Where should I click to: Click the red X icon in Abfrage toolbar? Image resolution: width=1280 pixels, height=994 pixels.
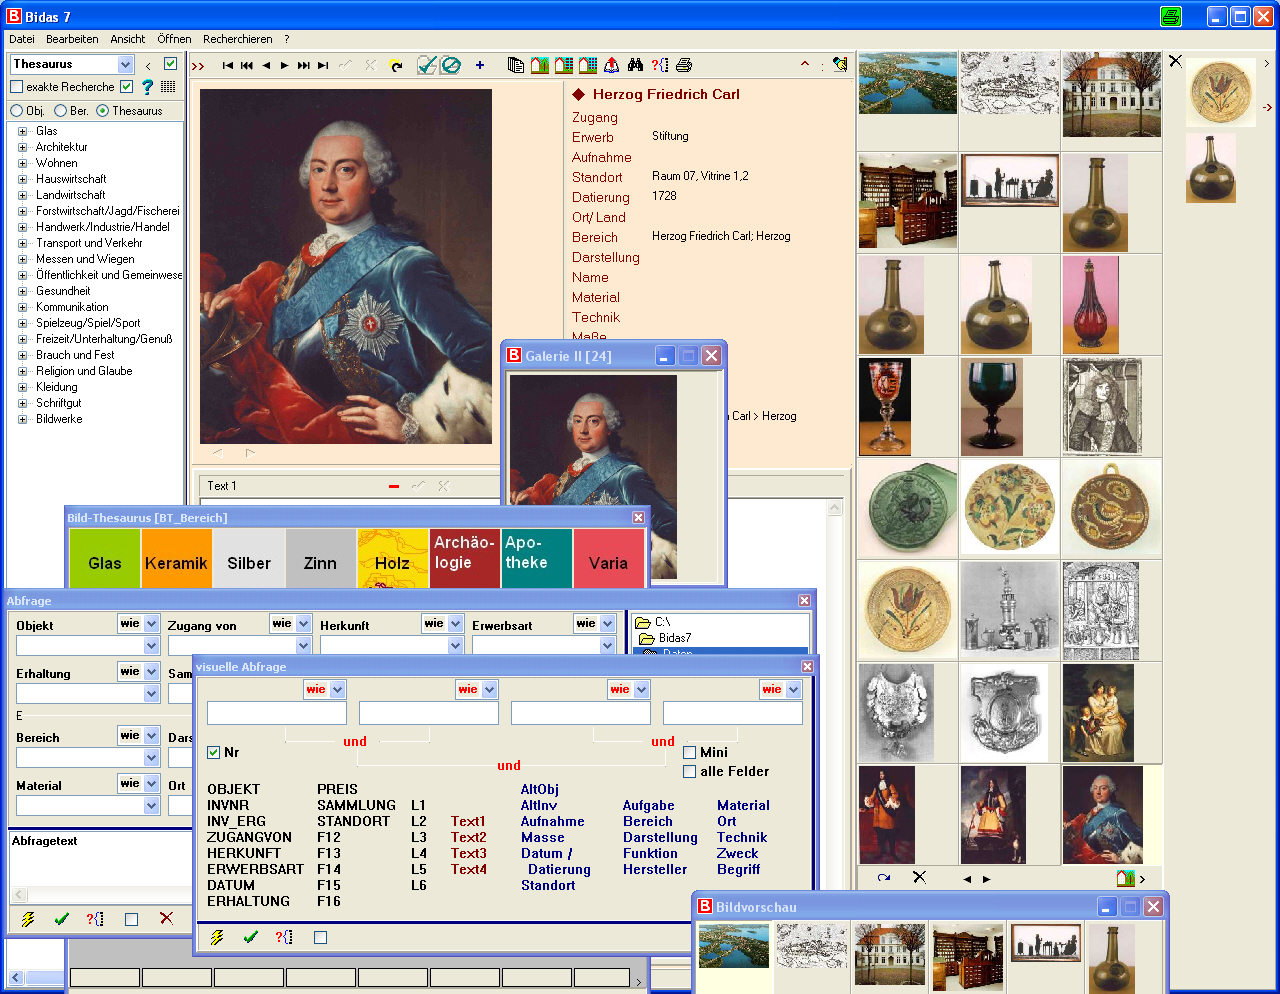click(166, 918)
